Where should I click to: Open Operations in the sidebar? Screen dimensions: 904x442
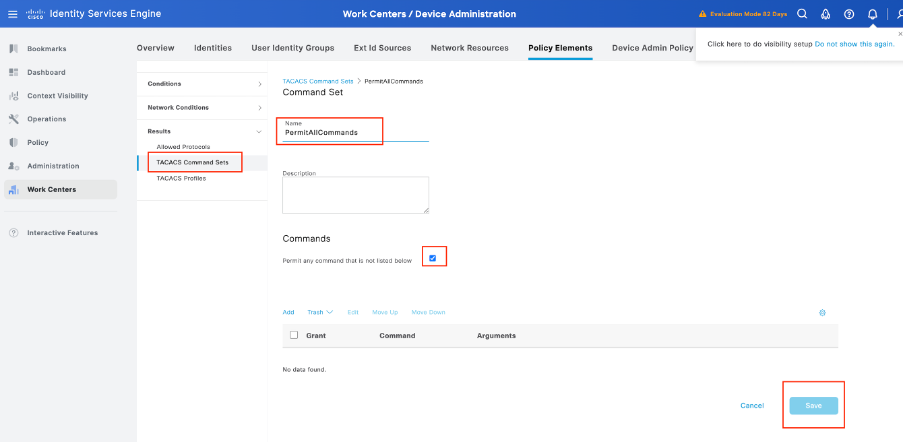[47, 119]
